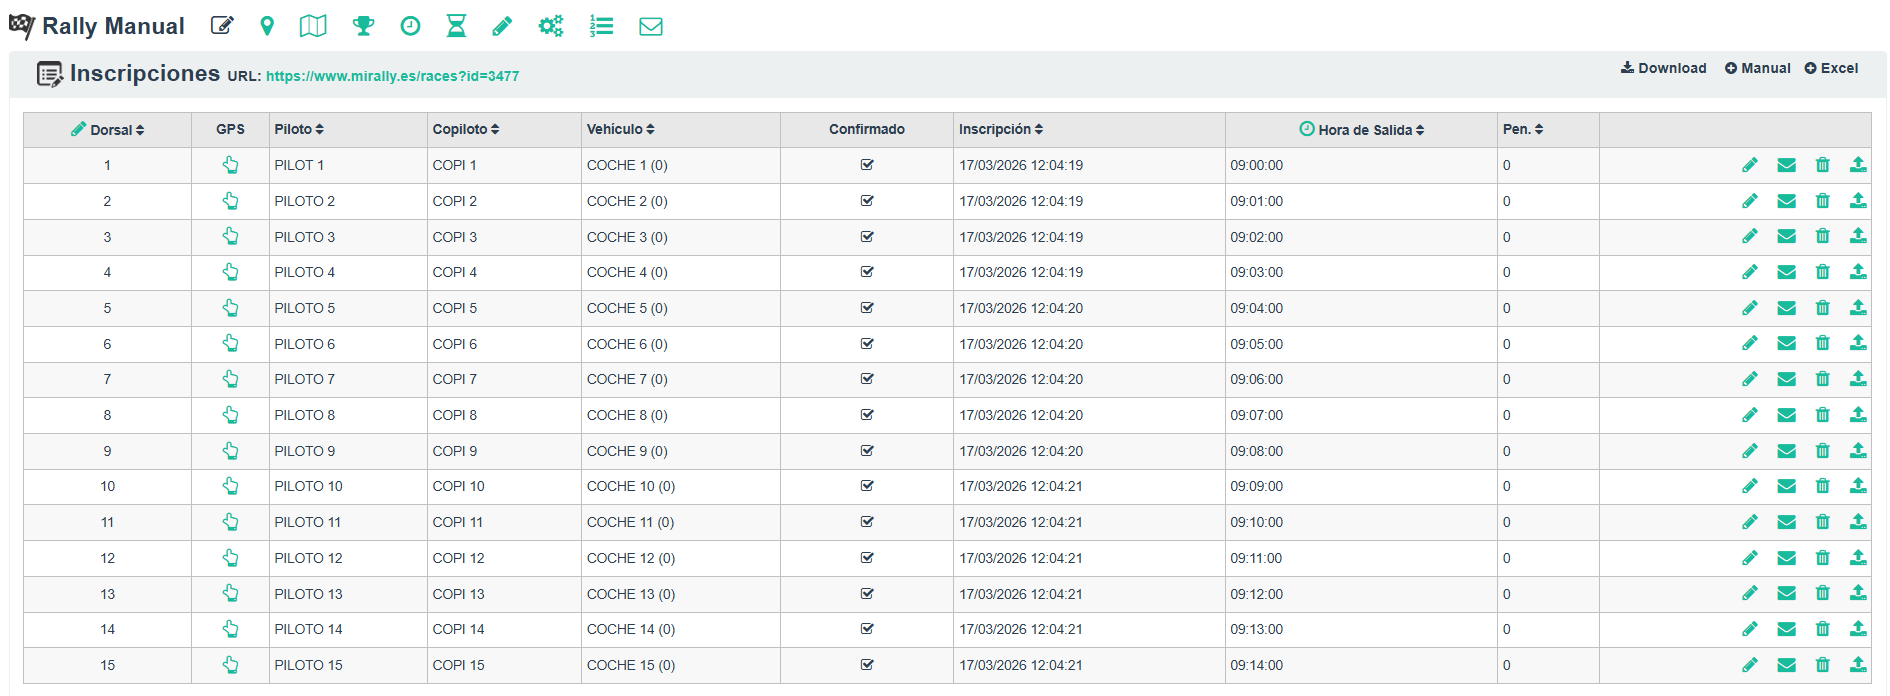Edit the PILOTO 5 entry with pencil
This screenshot has height=696, width=1890.
coord(1750,308)
